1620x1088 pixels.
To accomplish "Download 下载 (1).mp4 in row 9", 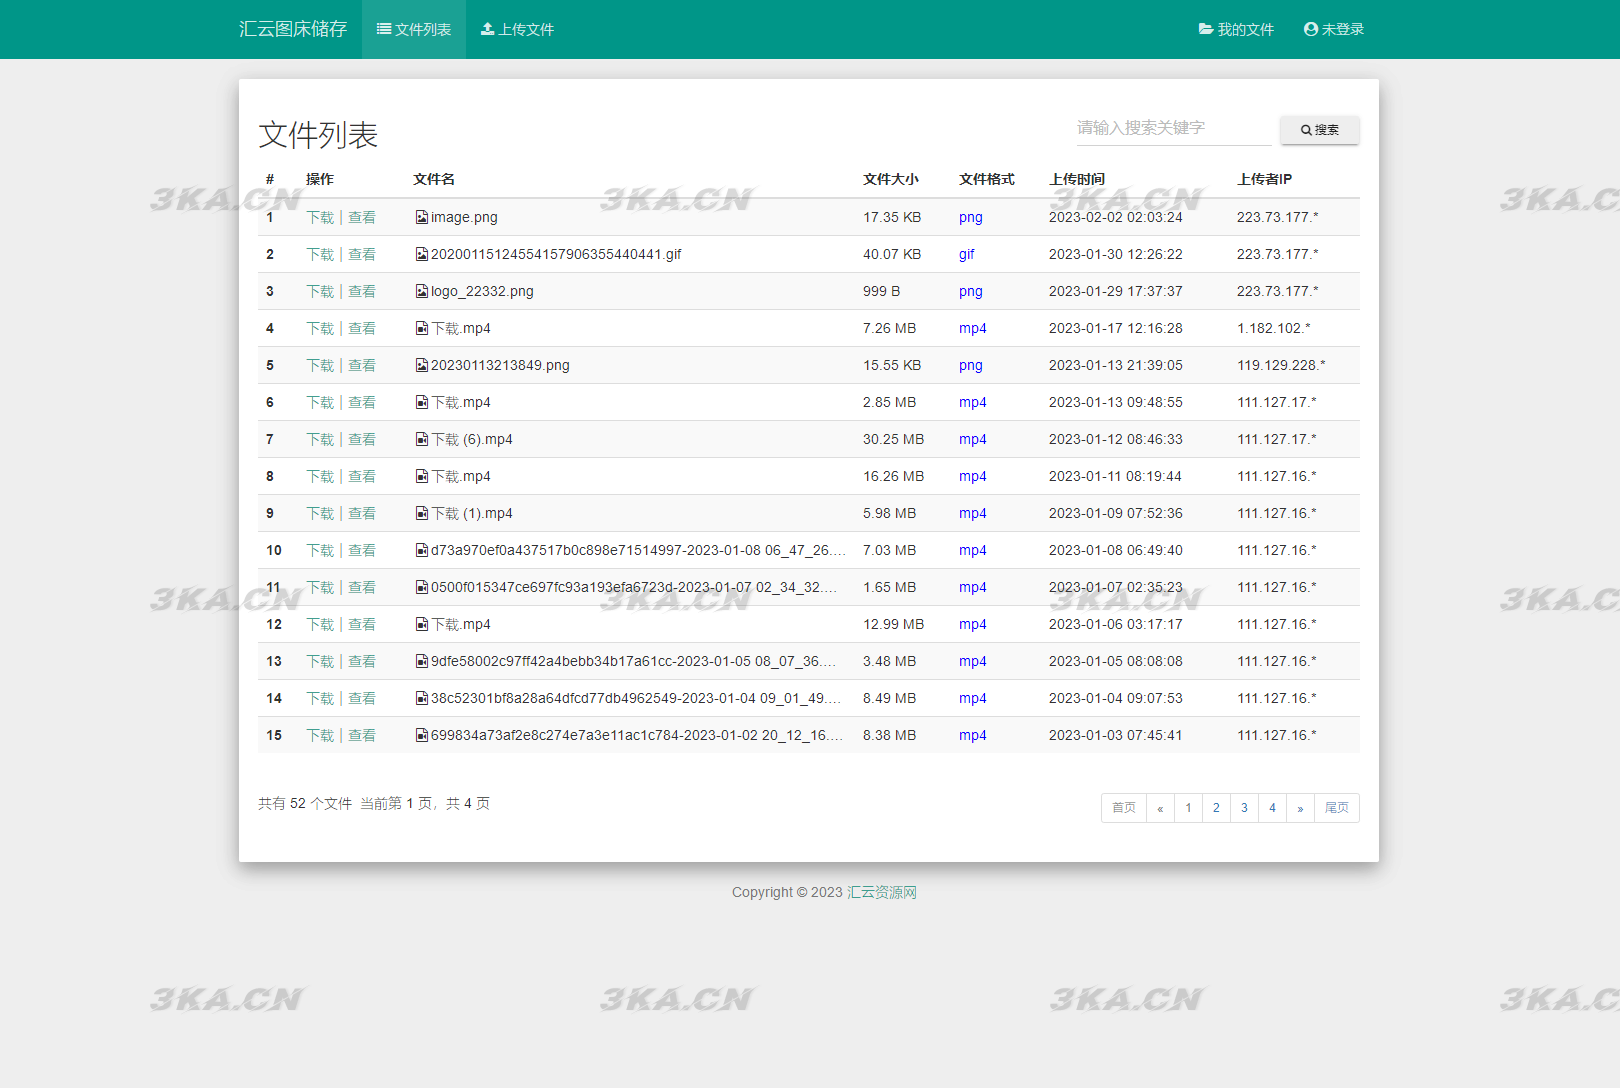I will [320, 513].
